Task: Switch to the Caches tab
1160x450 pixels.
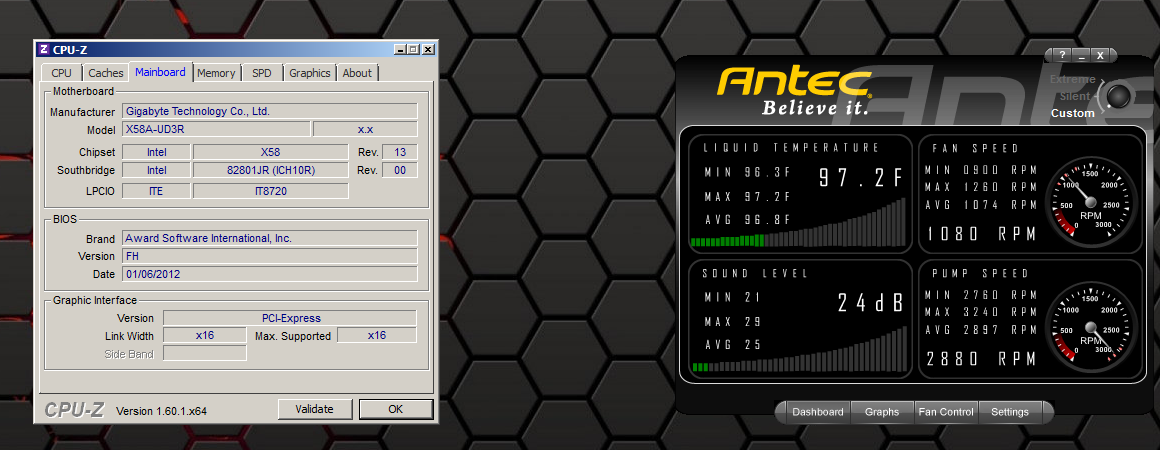Action: 106,73
